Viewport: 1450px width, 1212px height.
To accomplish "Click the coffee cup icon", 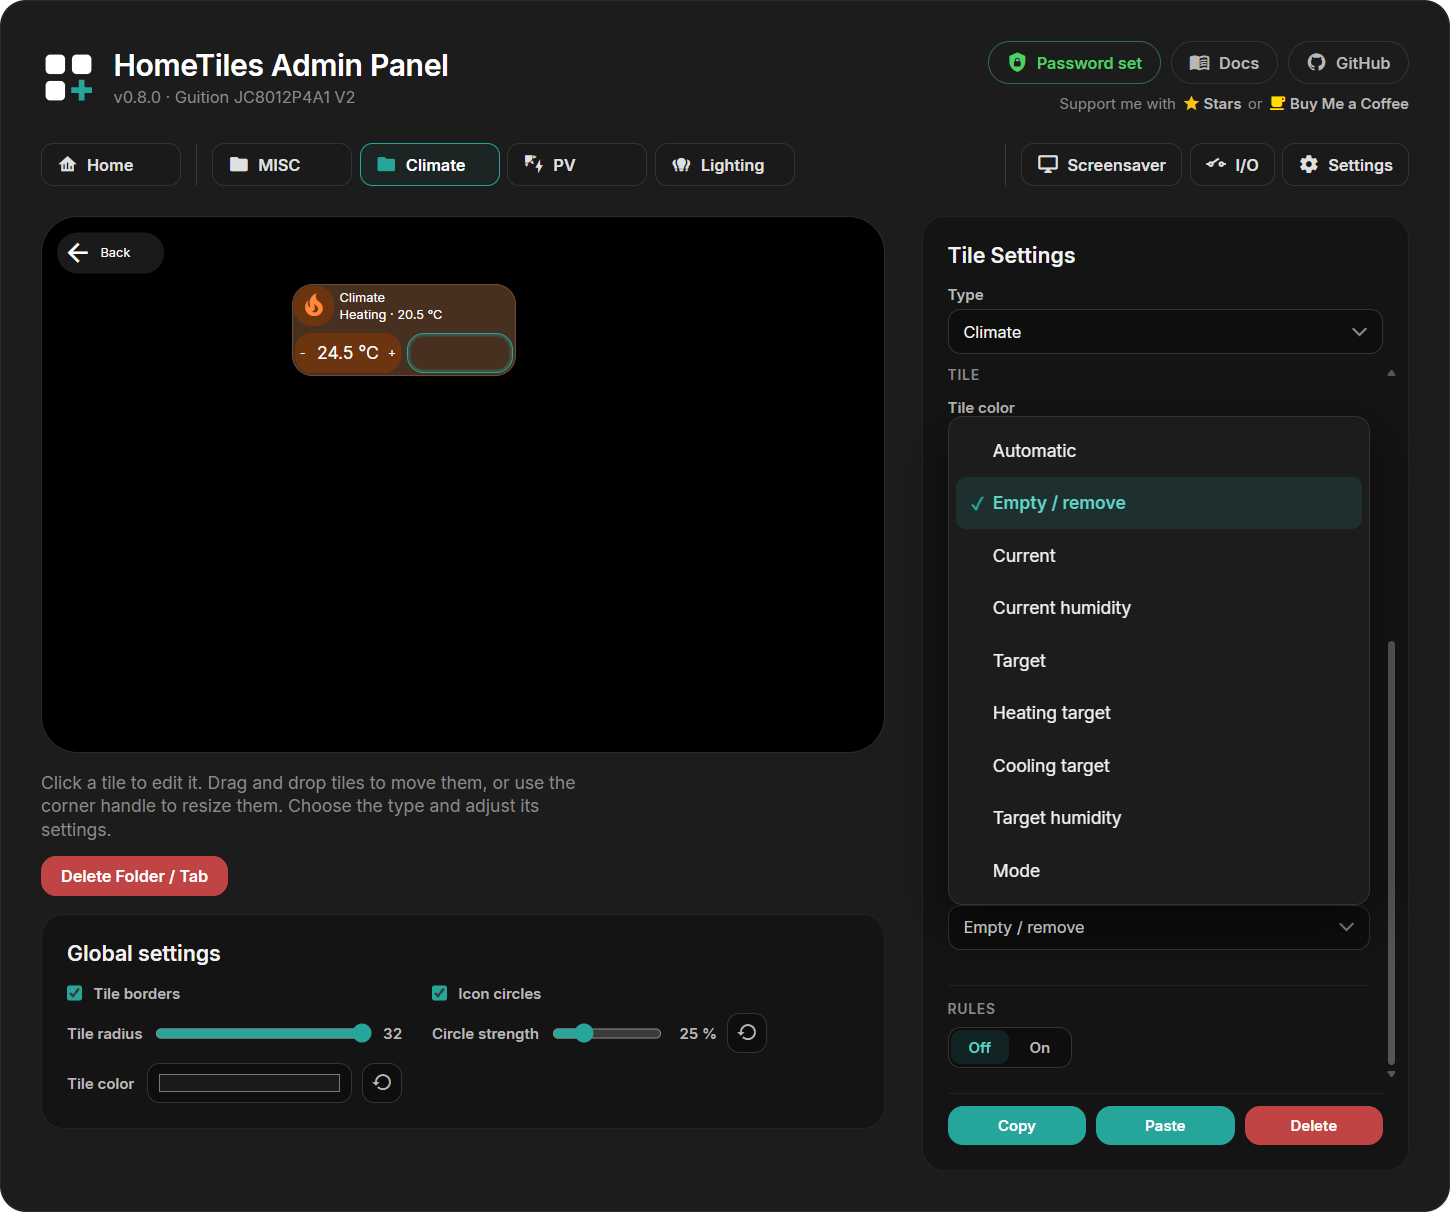I will pos(1277,104).
